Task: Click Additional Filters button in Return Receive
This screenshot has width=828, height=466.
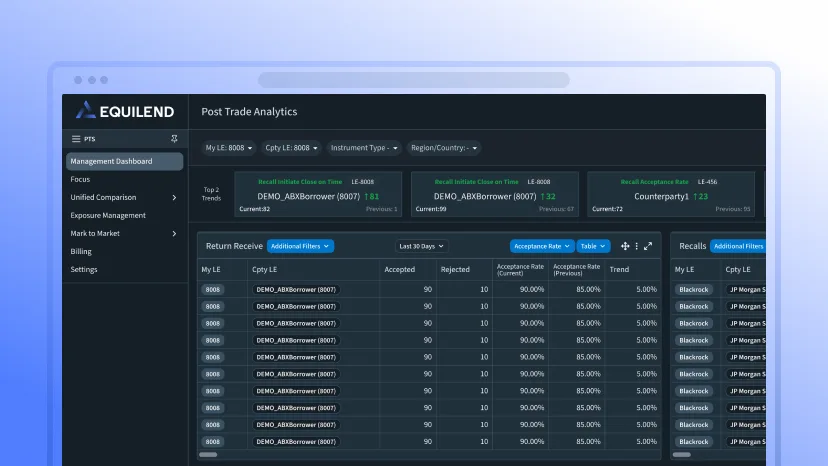Action: [300, 246]
